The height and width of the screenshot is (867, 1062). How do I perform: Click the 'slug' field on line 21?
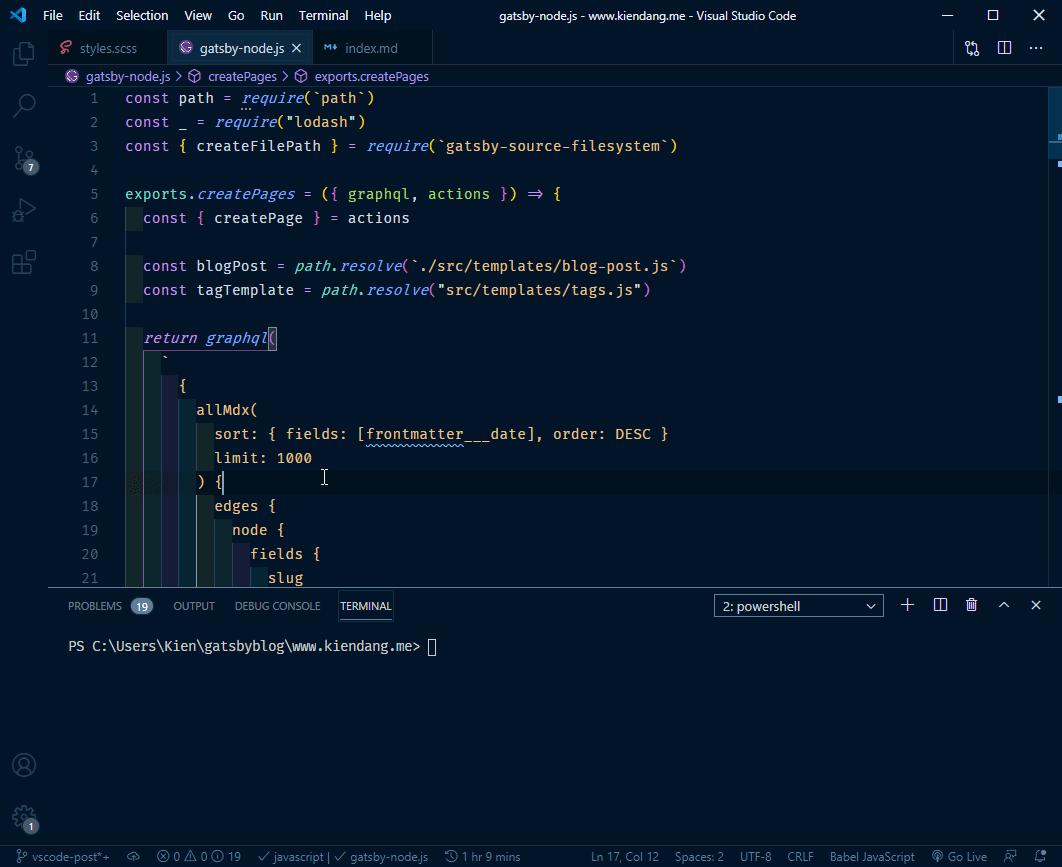pos(286,578)
